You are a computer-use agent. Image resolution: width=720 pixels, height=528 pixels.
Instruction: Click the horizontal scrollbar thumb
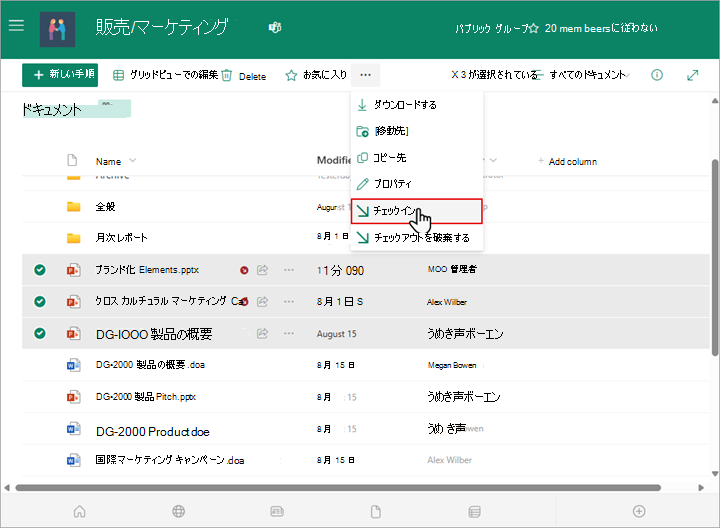(338, 488)
